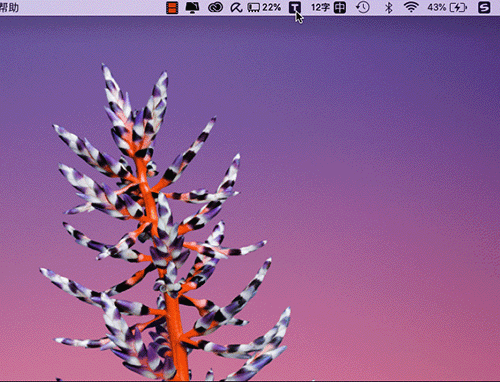Screen dimensions: 500x382
Task: Open the black display monitor status icon
Action: pyautogui.click(x=193, y=8)
